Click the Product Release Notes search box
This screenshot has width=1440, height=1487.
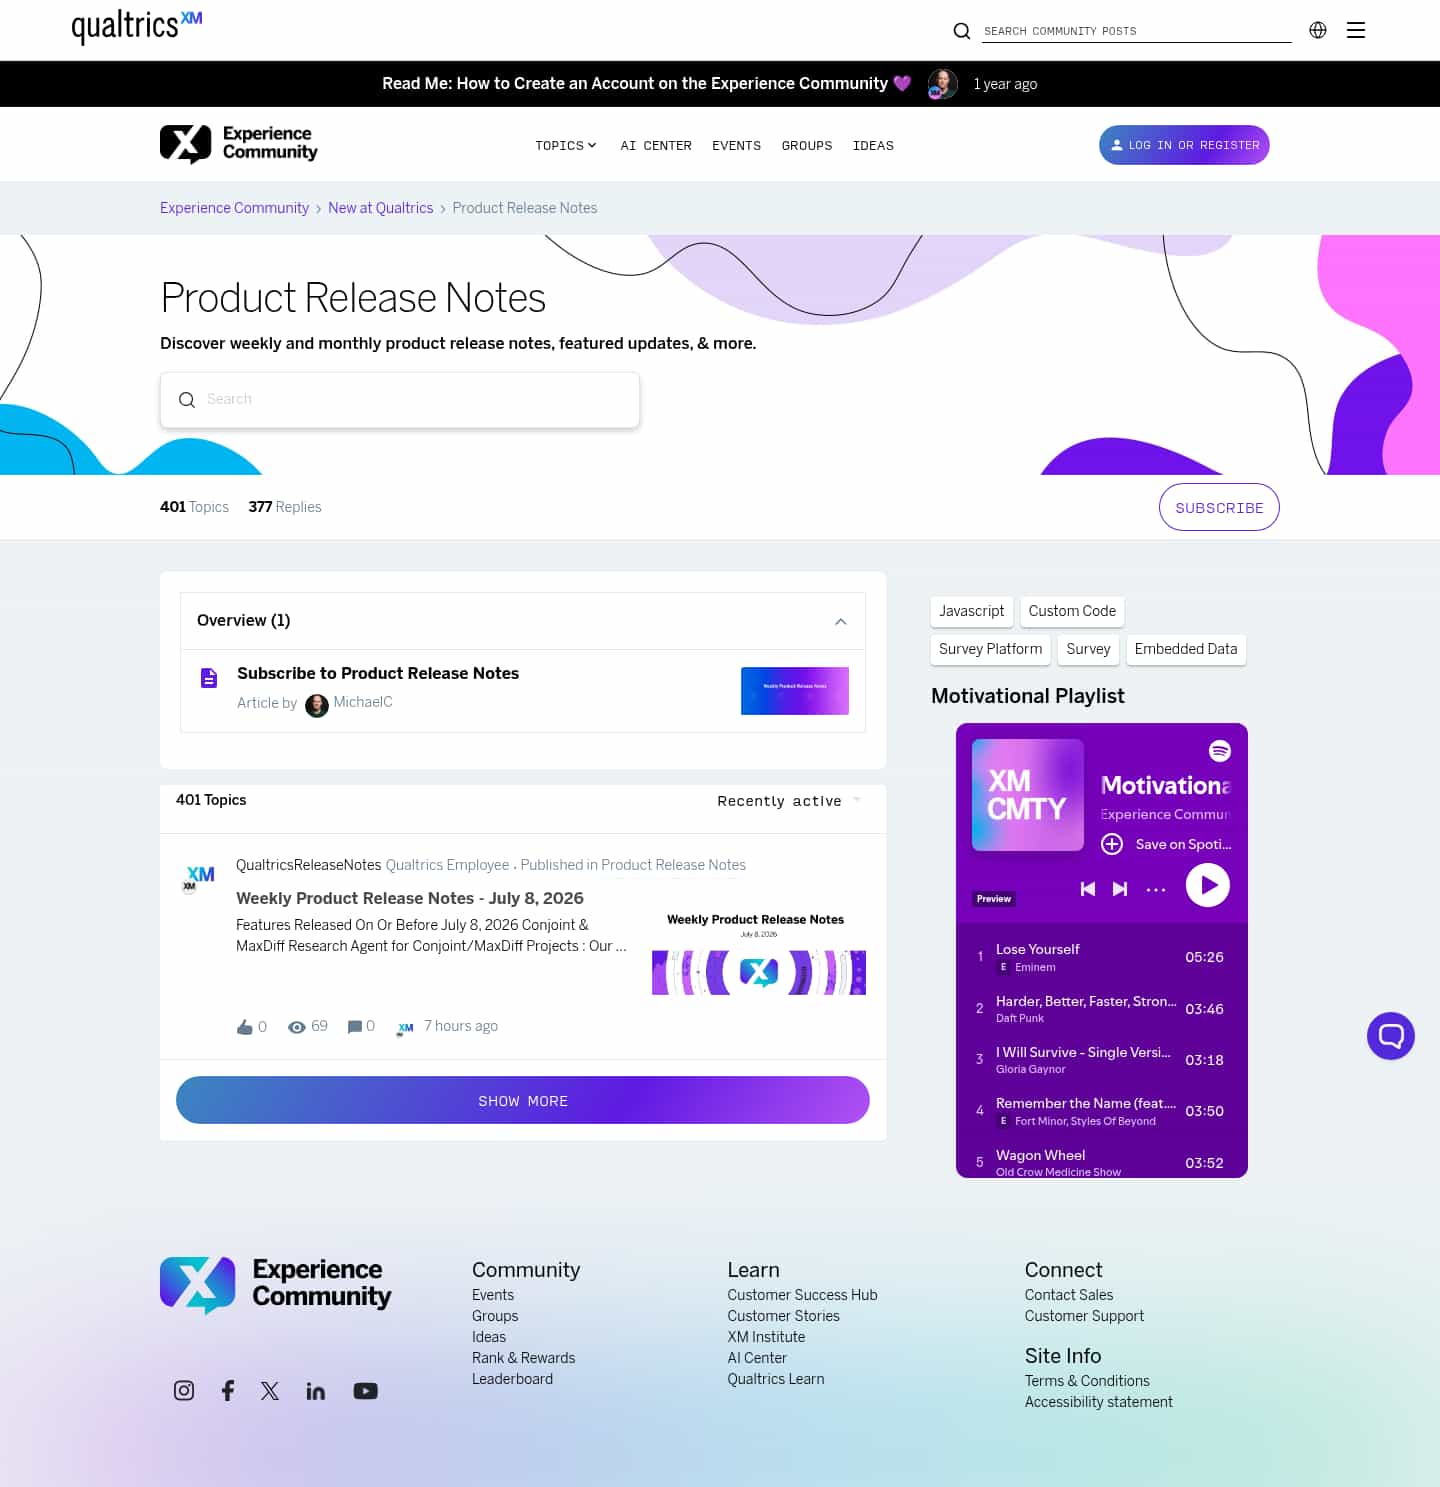point(400,400)
